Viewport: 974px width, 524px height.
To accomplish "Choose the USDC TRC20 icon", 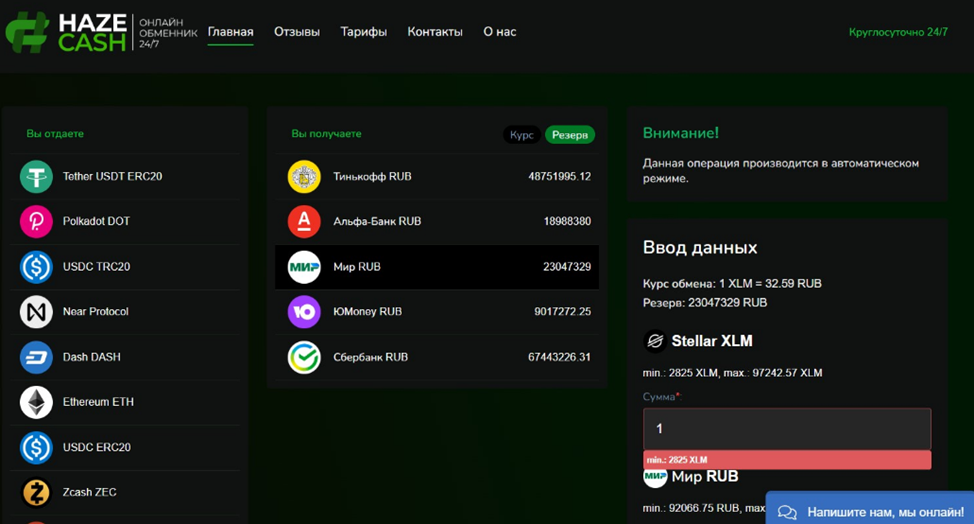I will (36, 267).
